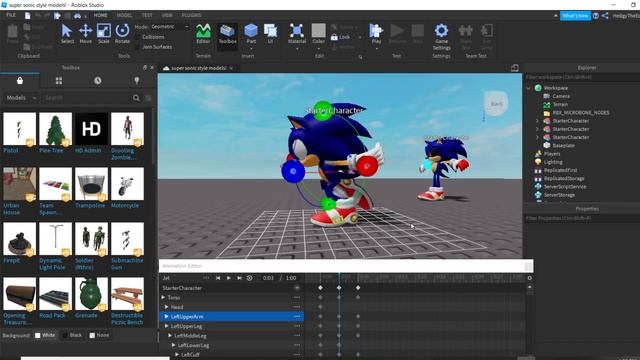Switch to the PLUGINS ribbon tab
Screen dimensions: 640x360
[x=191, y=15]
